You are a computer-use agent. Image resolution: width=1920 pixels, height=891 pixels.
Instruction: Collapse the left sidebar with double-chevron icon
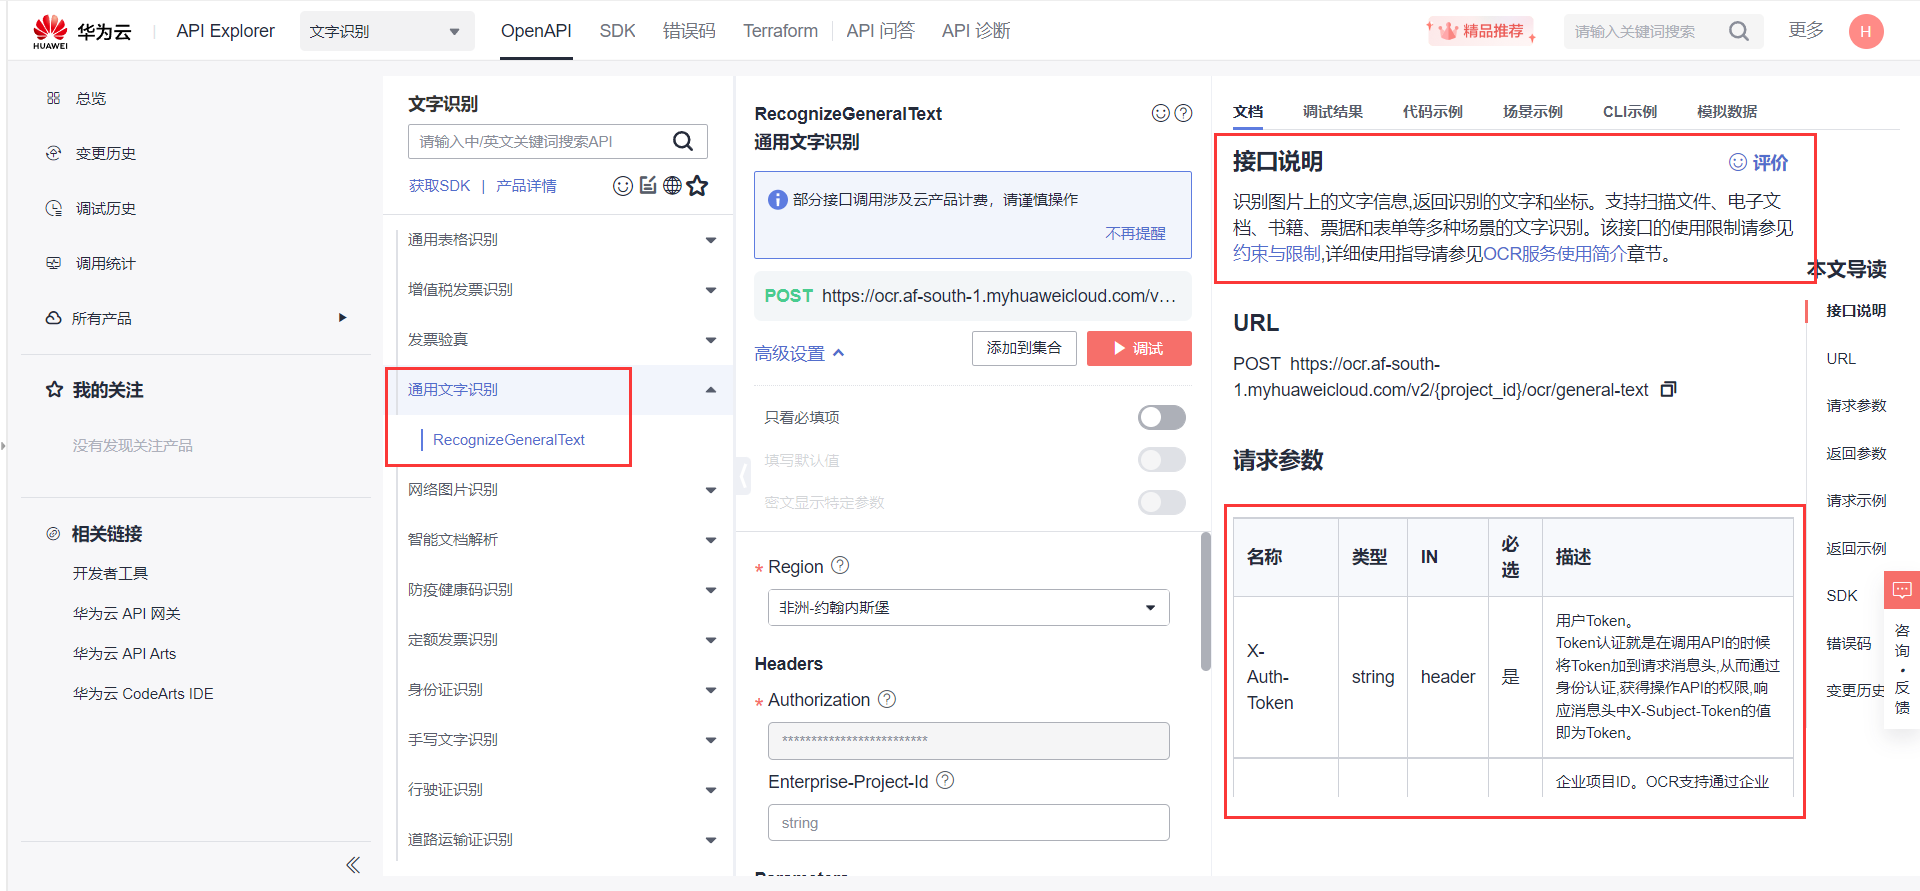(352, 865)
